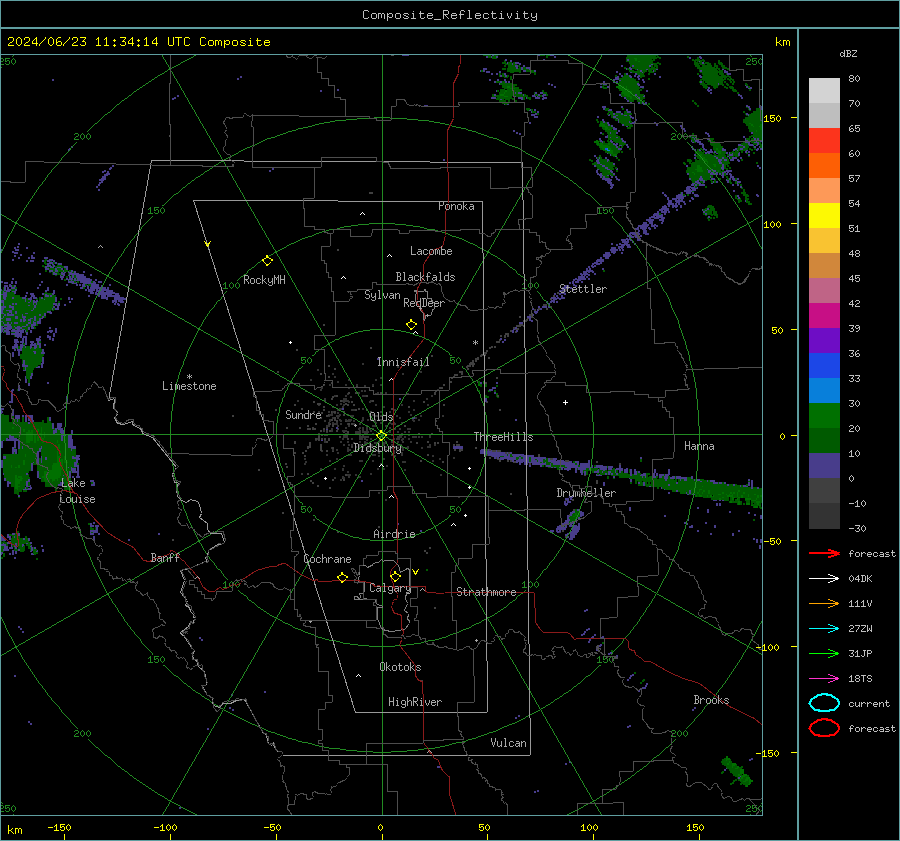The image size is (900, 841).
Task: Click the red forecast ellipse legend icon
Action: (x=824, y=728)
